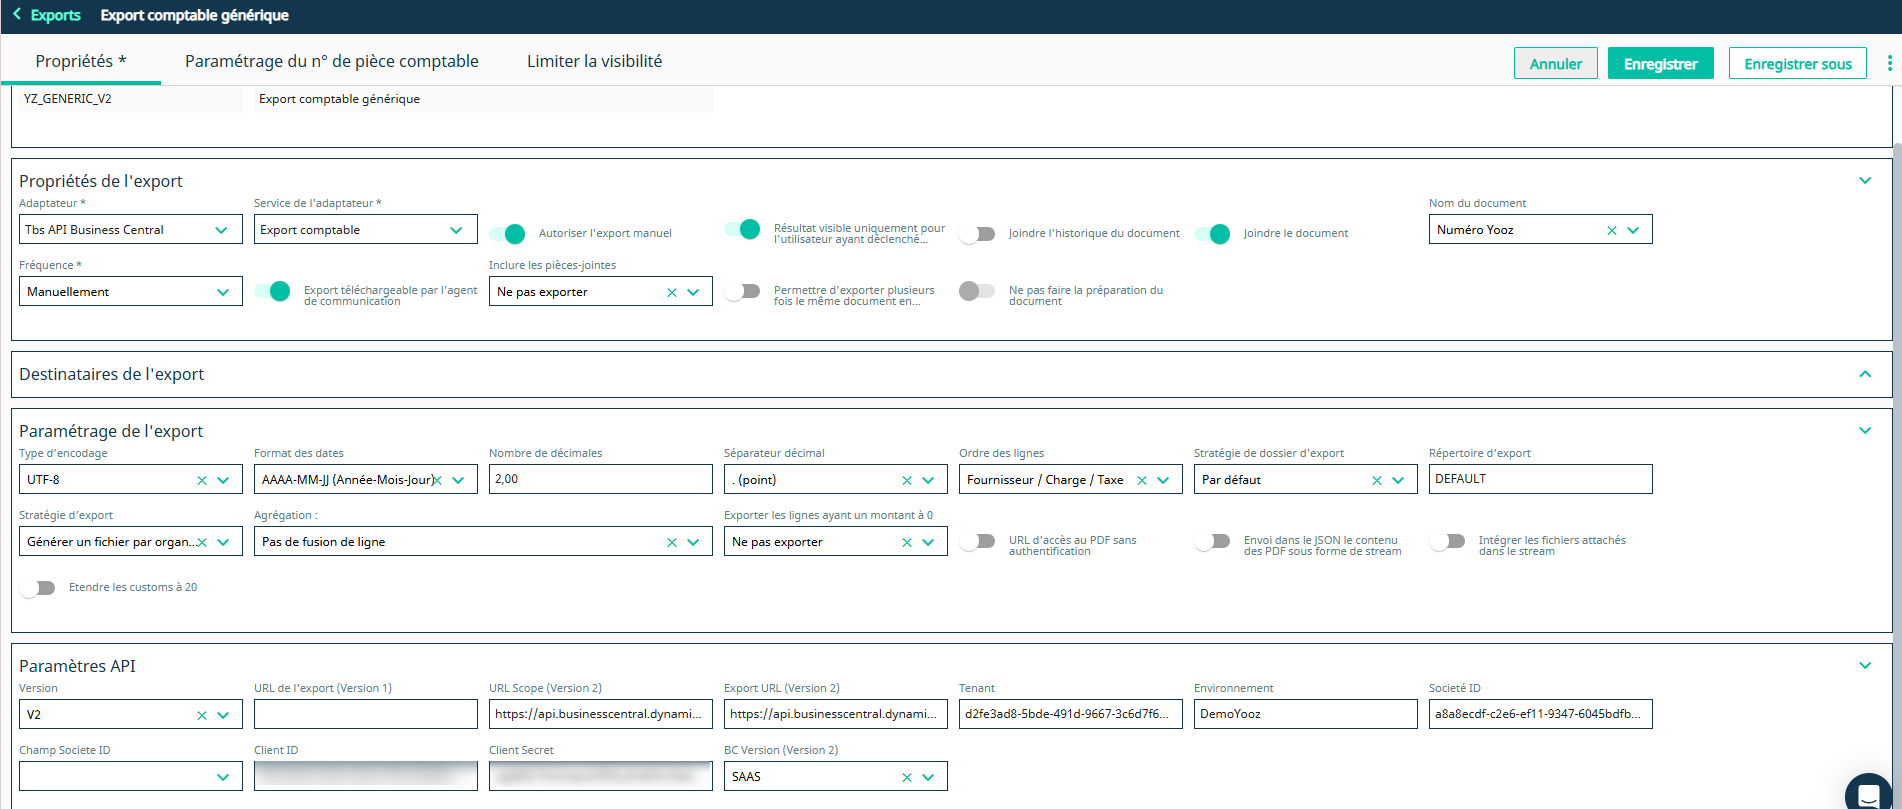Clear the Séparateur décimal selection

coord(907,480)
